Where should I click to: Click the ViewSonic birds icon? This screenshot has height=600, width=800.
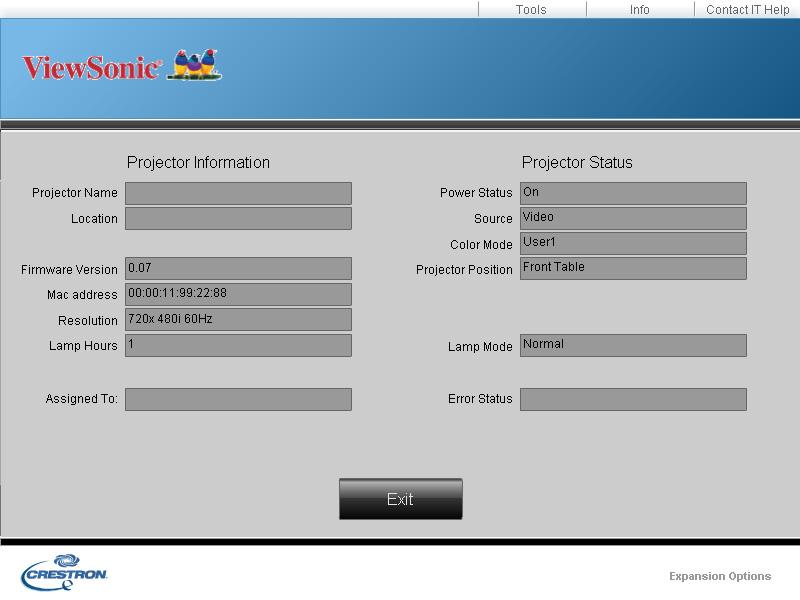(x=195, y=65)
